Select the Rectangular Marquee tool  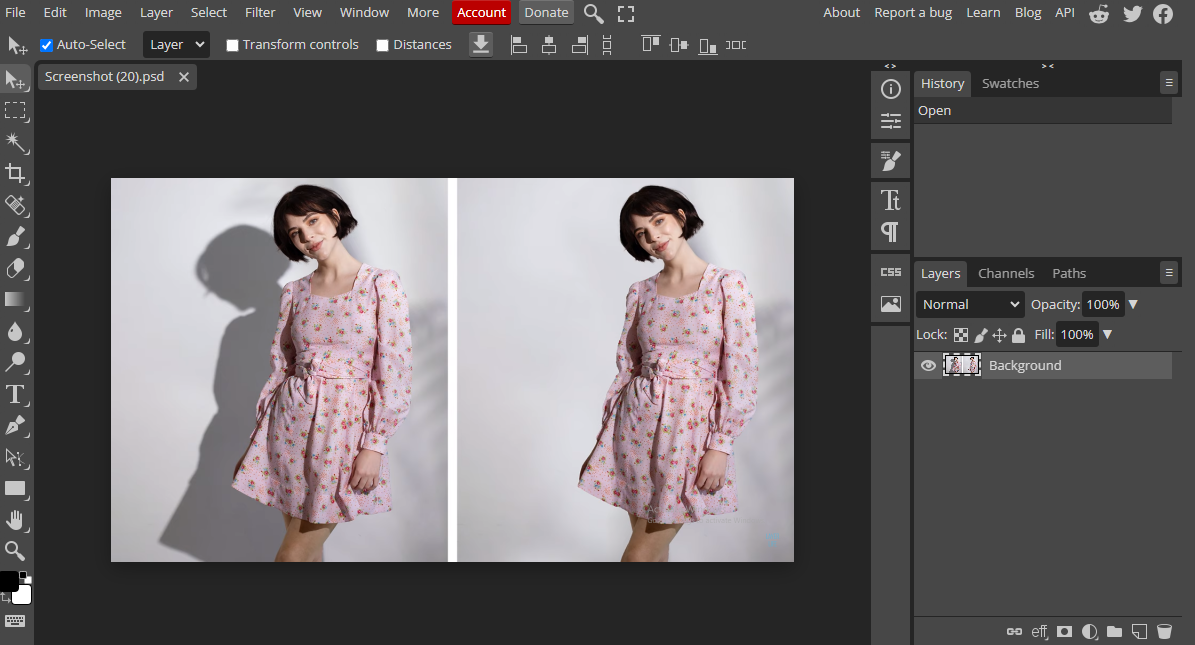pos(16,111)
